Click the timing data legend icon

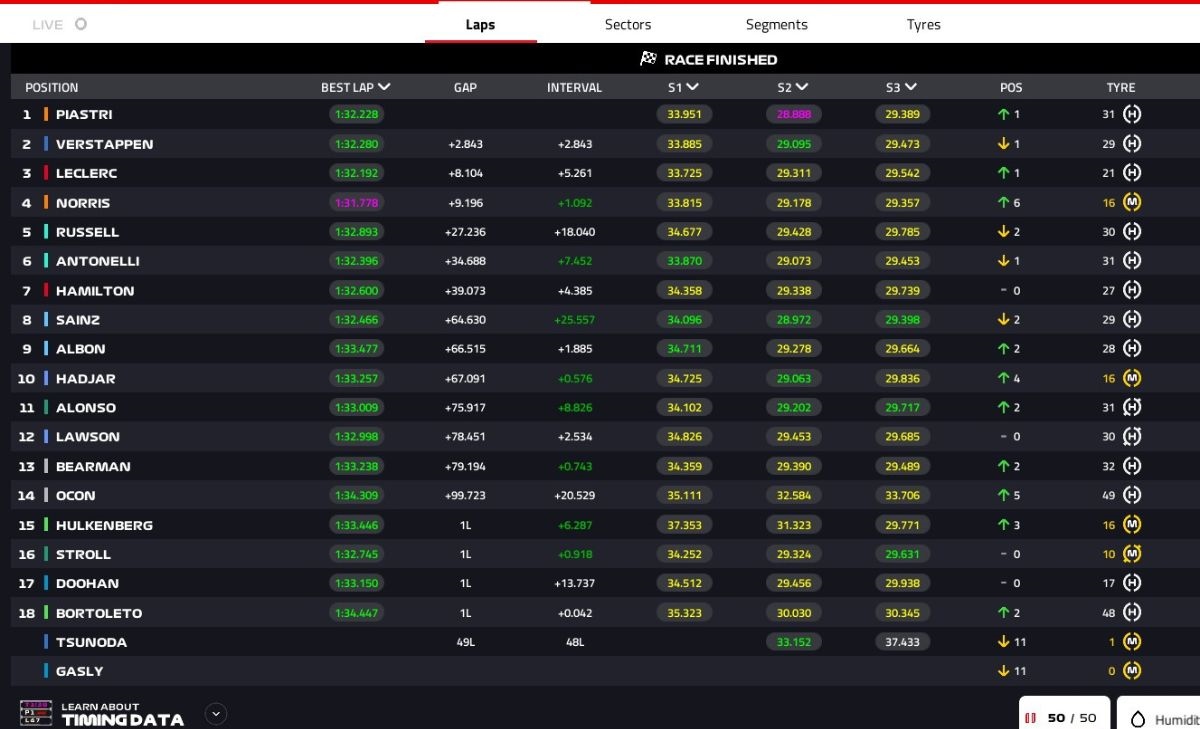36,713
